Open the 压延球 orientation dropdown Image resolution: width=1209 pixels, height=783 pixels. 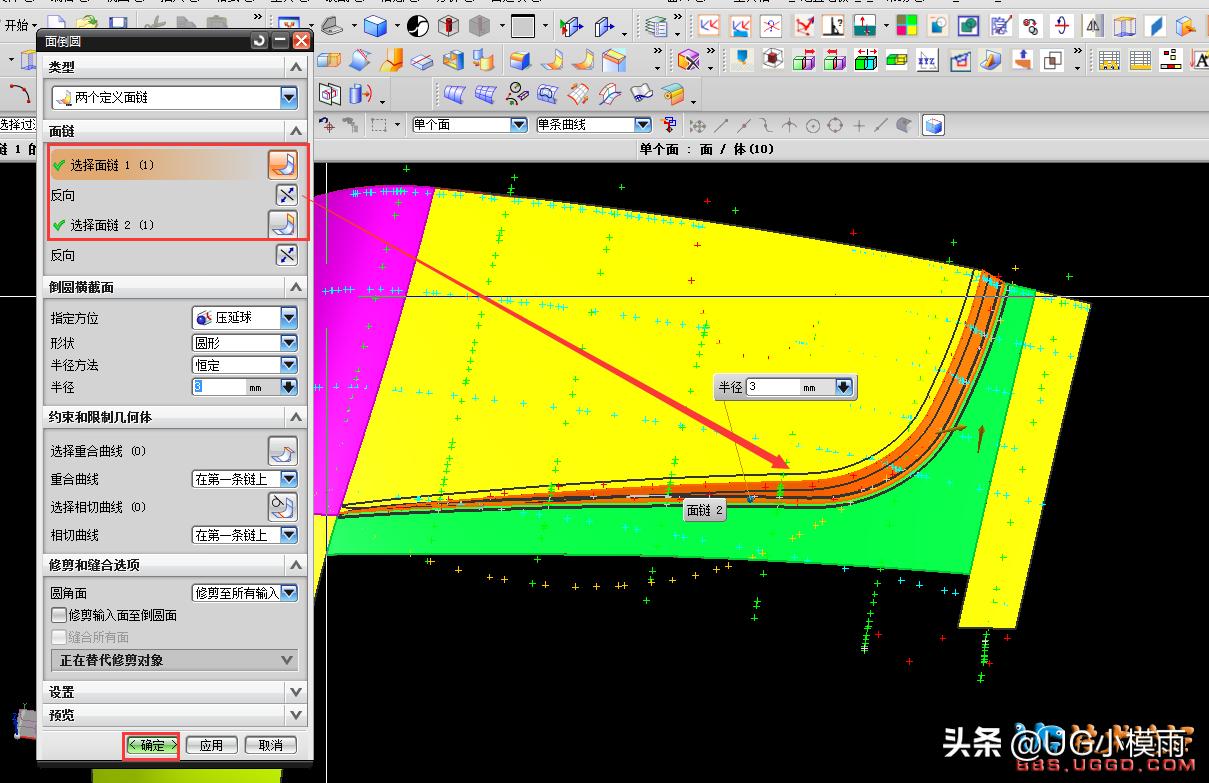tap(289, 318)
